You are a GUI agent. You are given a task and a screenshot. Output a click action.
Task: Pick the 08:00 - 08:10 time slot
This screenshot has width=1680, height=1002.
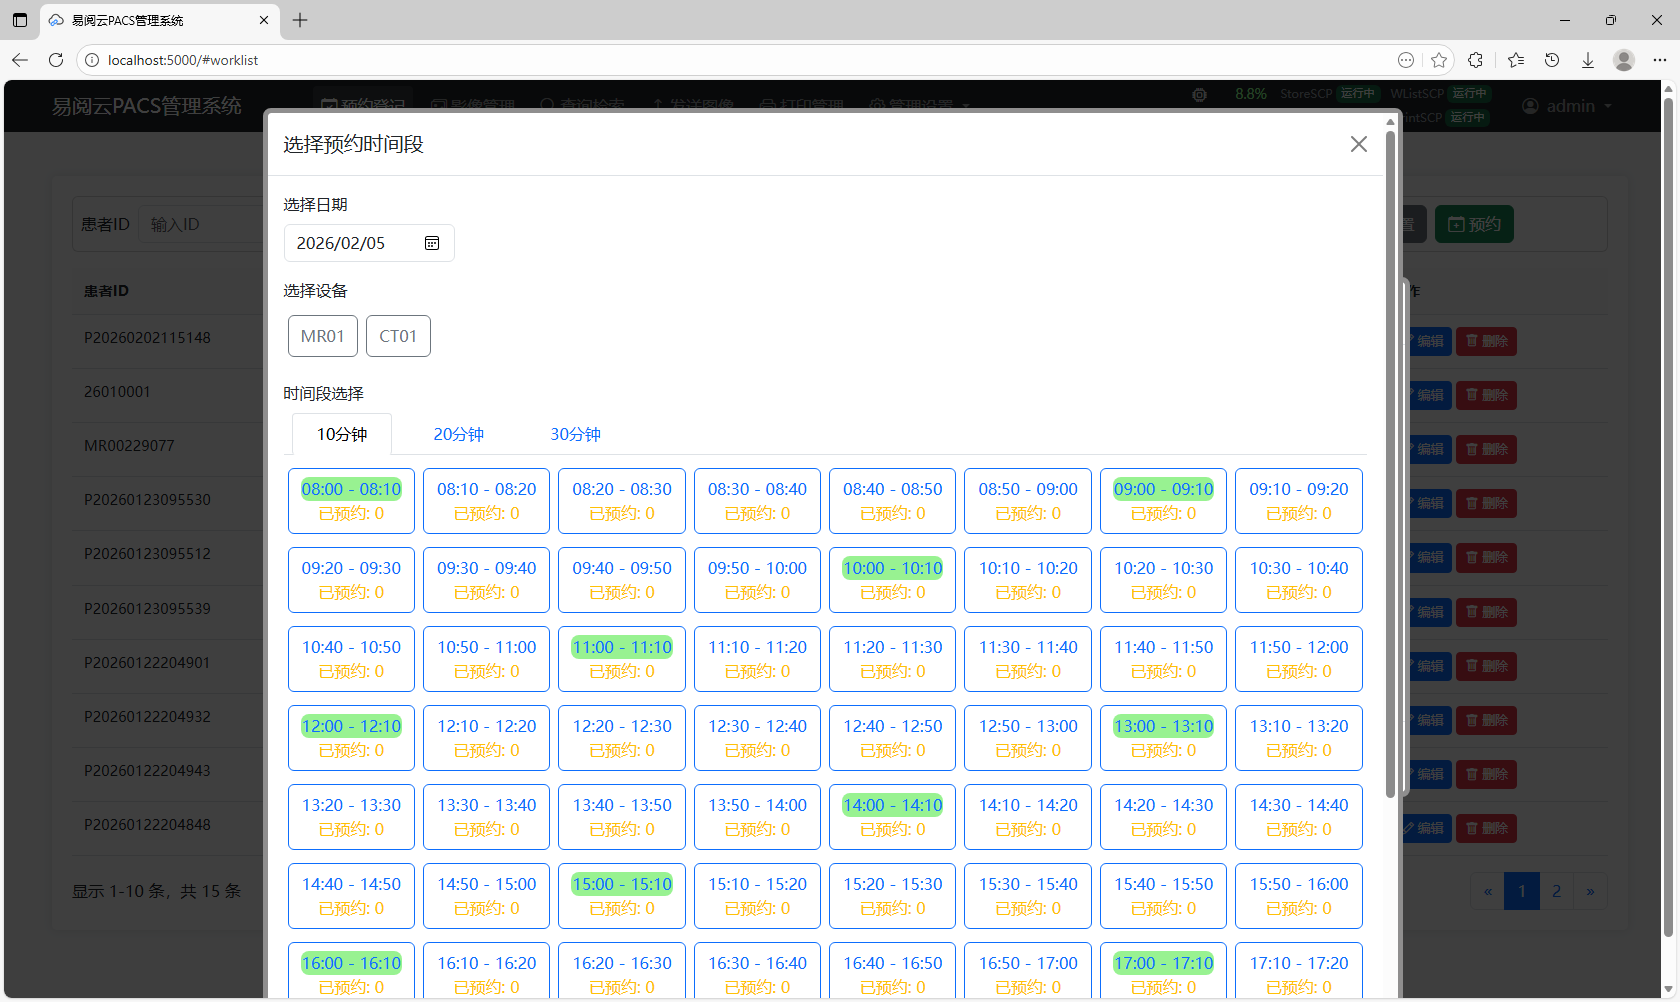(351, 500)
